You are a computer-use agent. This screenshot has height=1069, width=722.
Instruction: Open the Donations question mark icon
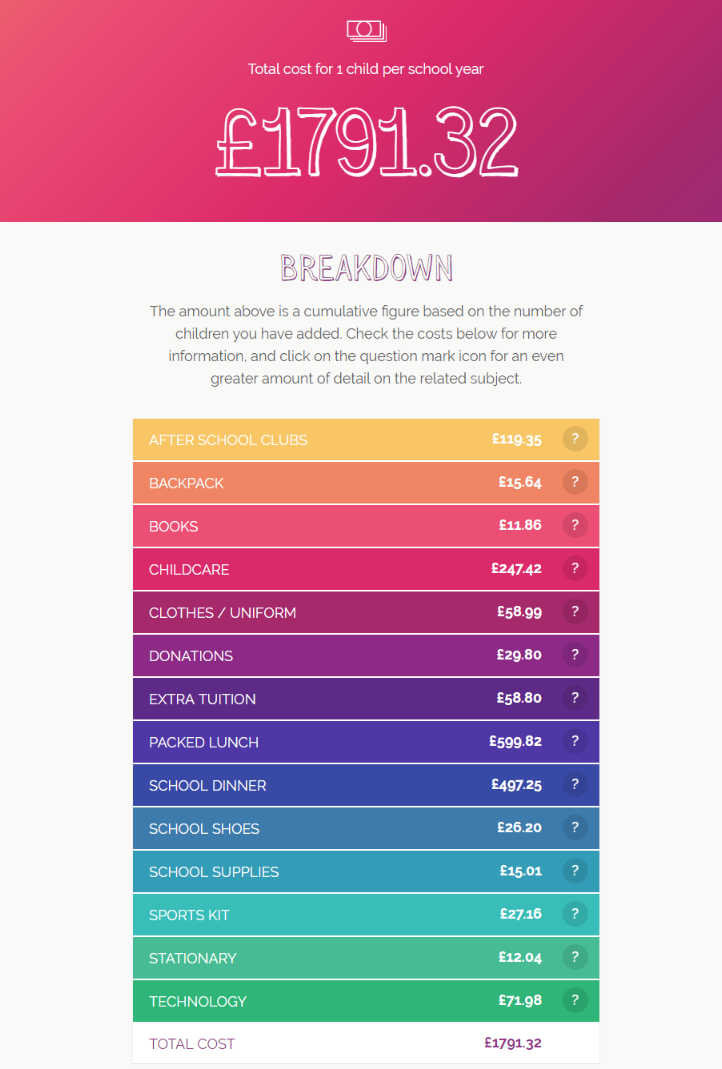(575, 655)
